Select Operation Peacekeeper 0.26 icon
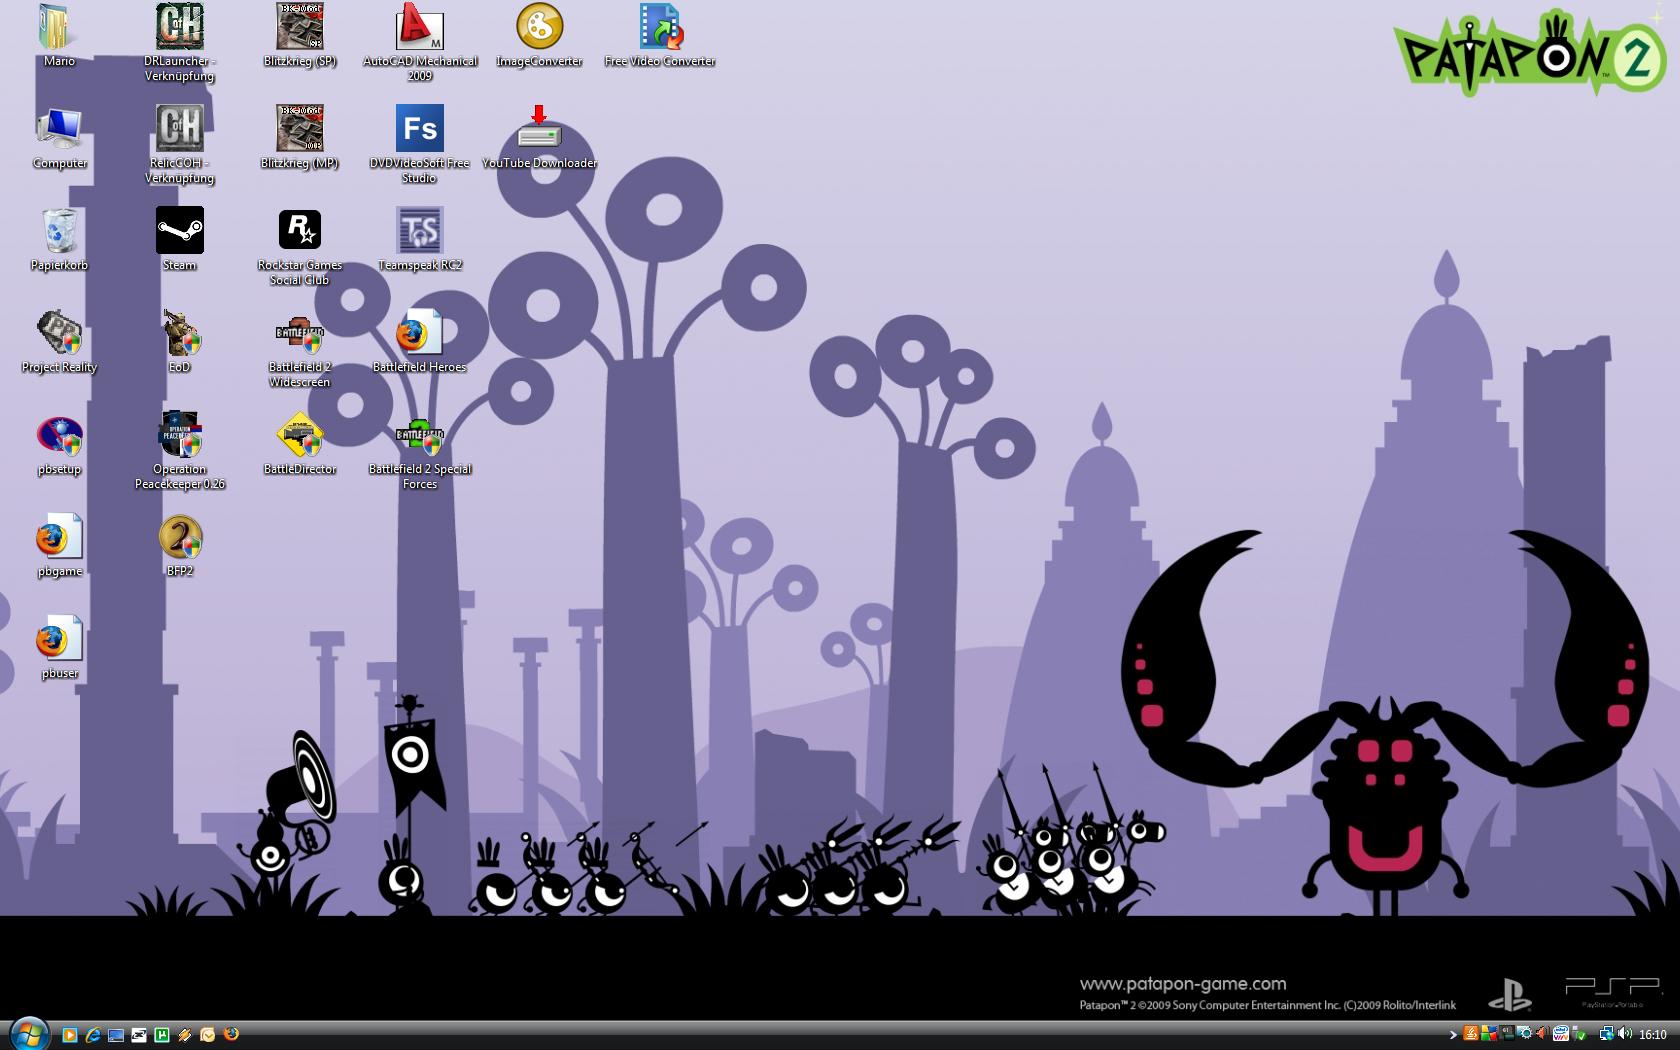This screenshot has width=1680, height=1050. point(179,451)
